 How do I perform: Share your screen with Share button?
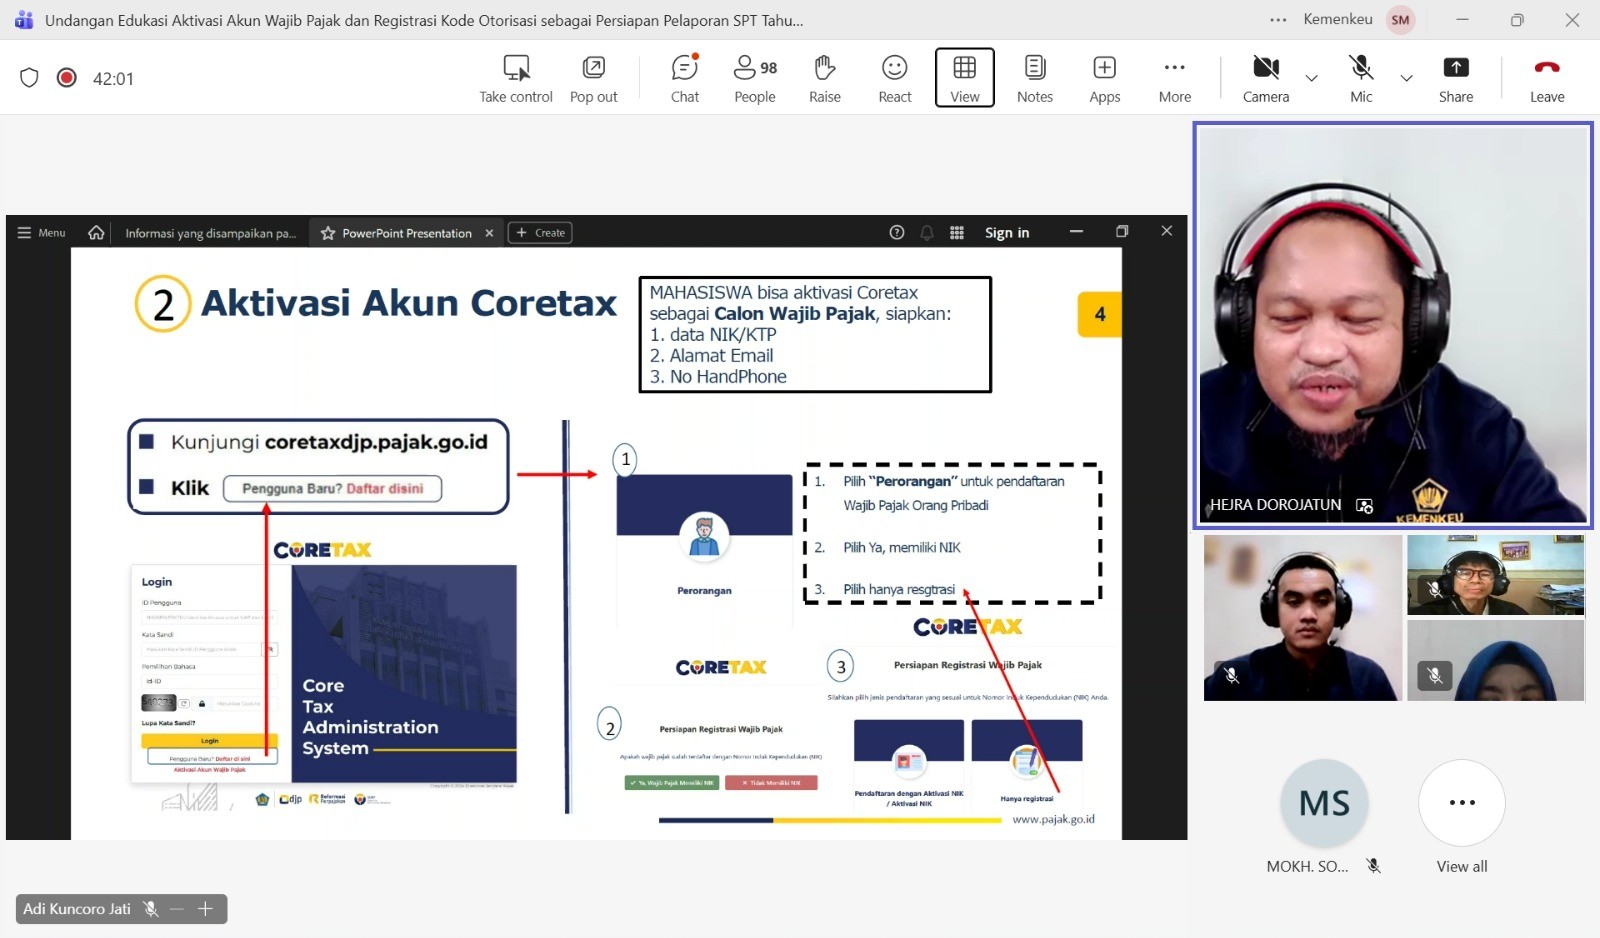tap(1455, 78)
